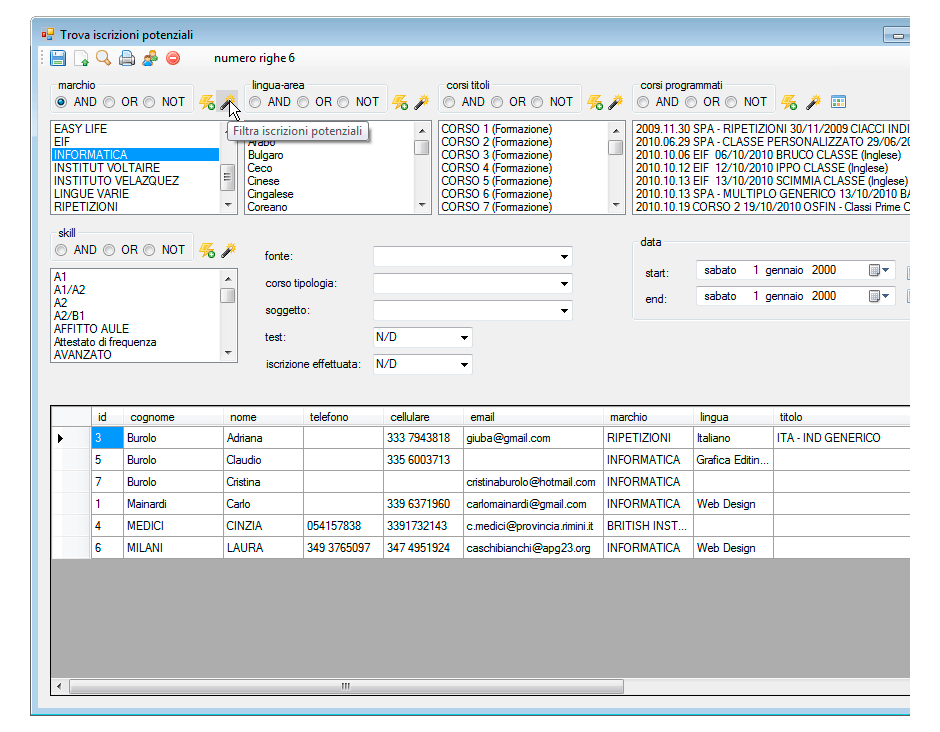Click the lingua cell Grafica Editin...

(x=733, y=460)
